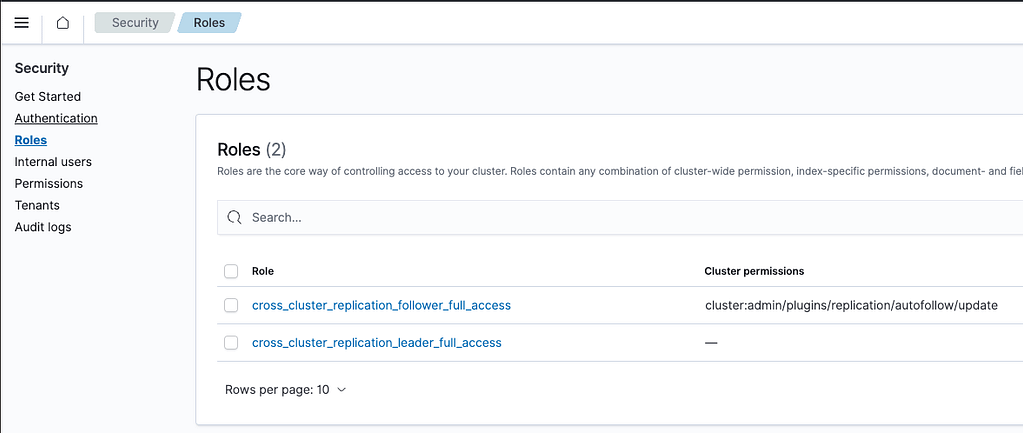The height and width of the screenshot is (433, 1023).
Task: Open cross_cluster_replication_leader_full_access role link
Action: (376, 343)
